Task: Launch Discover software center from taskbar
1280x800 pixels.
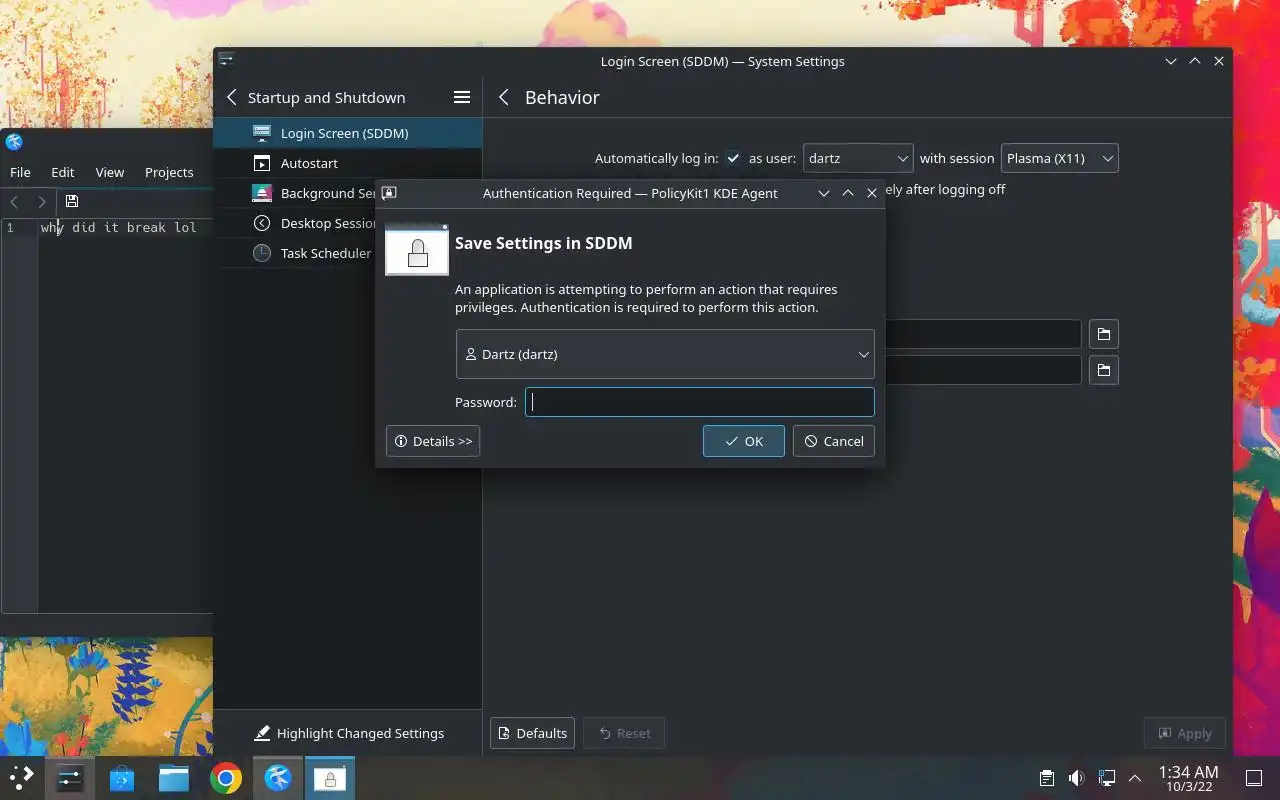Action: click(122, 778)
